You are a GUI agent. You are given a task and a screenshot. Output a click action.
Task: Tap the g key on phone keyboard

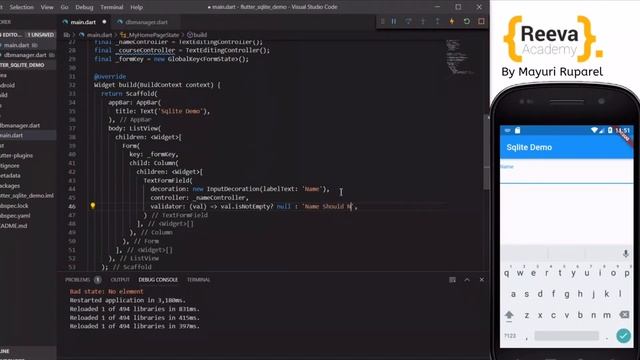pyautogui.click(x=567, y=294)
